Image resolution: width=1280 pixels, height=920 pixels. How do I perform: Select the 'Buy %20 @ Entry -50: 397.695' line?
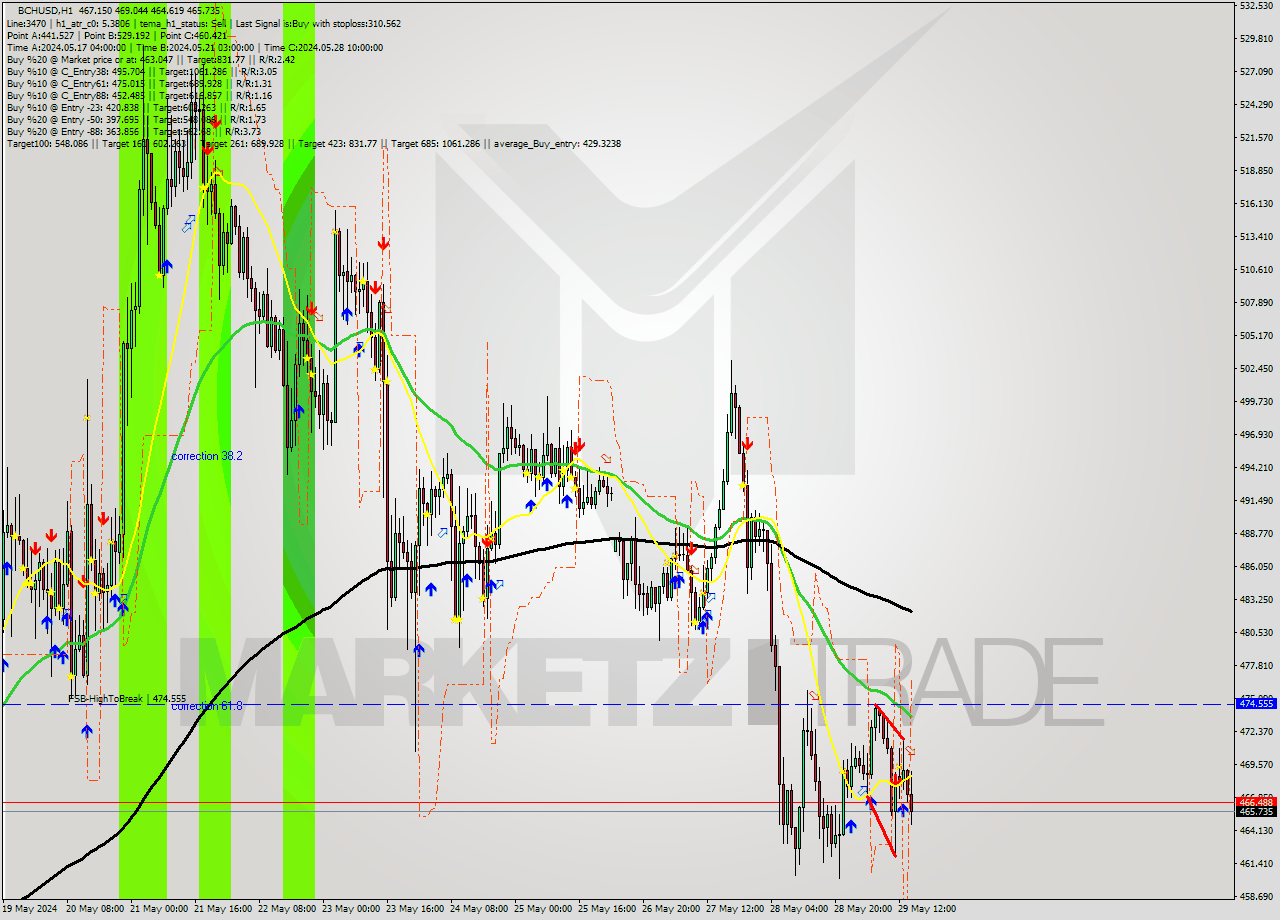coord(136,119)
